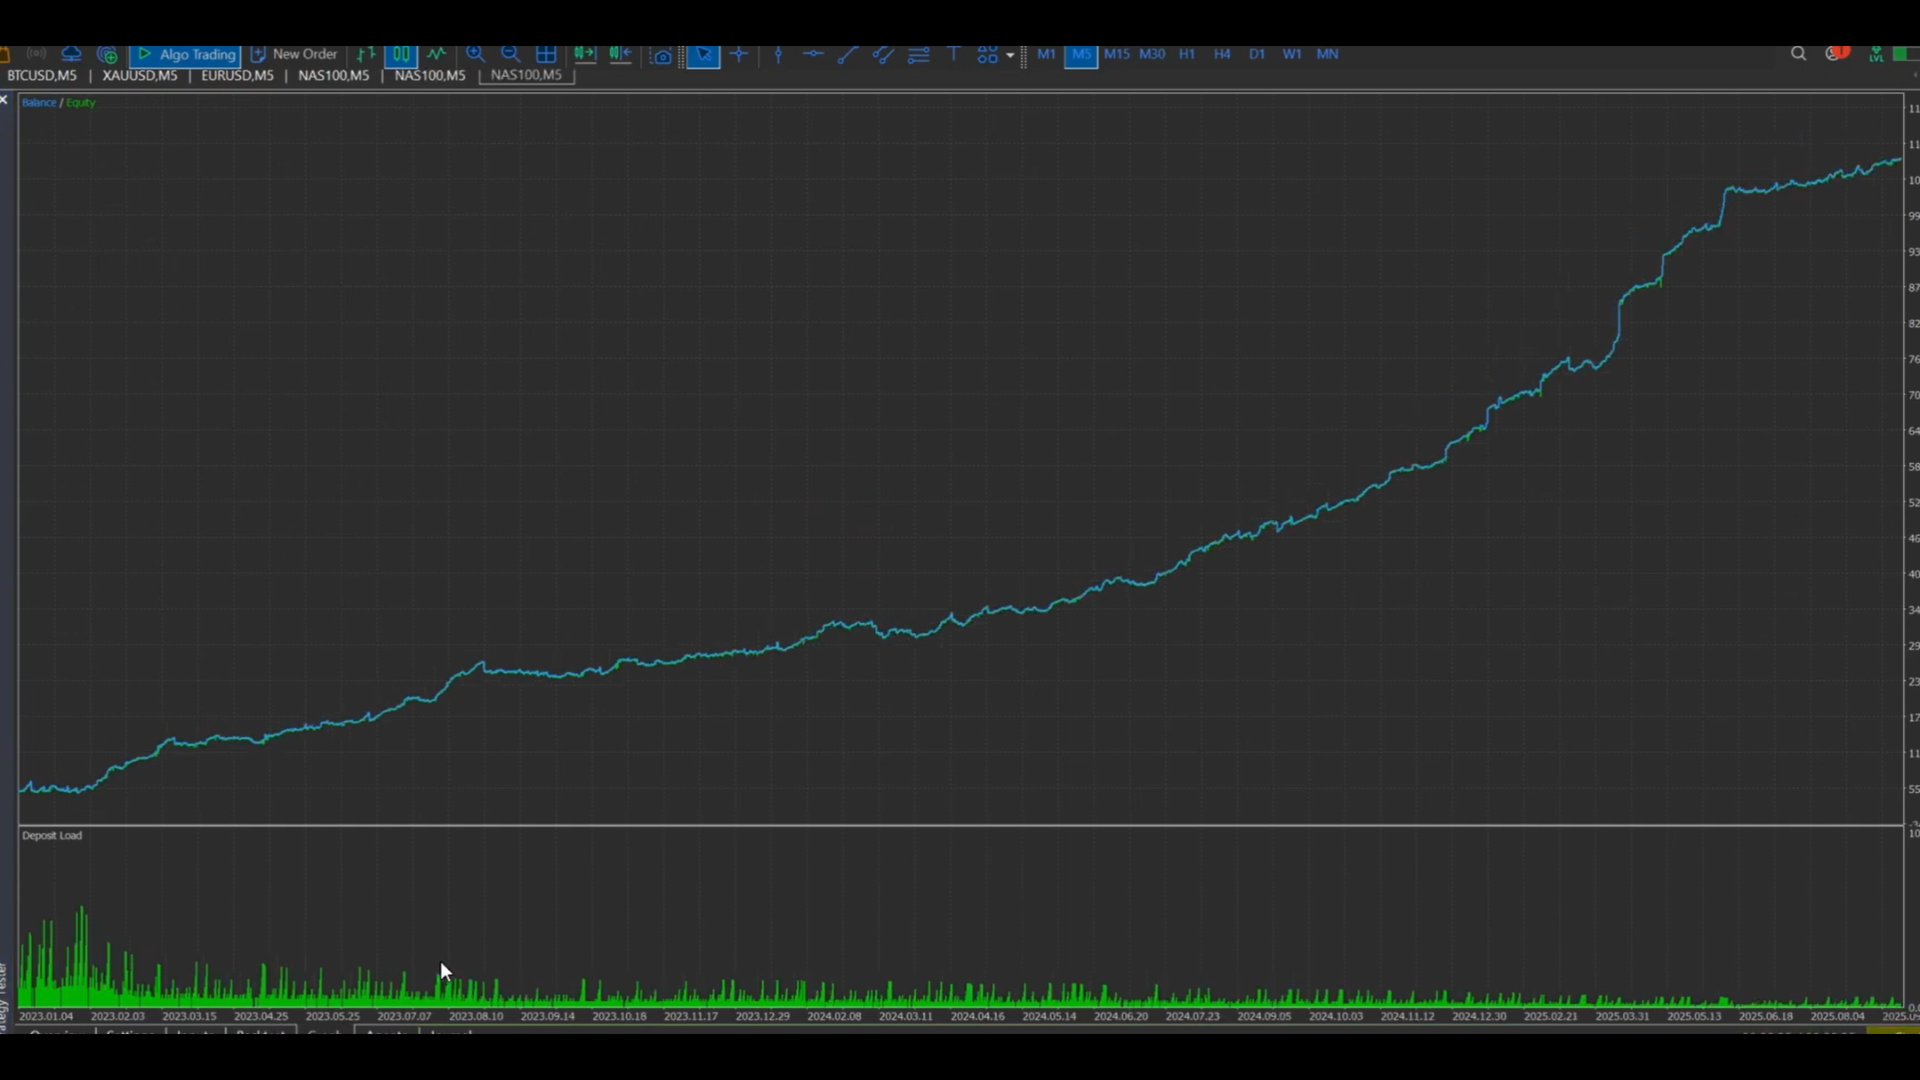This screenshot has width=1920, height=1080.
Task: Open the search magnifier icon
Action: (1798, 54)
